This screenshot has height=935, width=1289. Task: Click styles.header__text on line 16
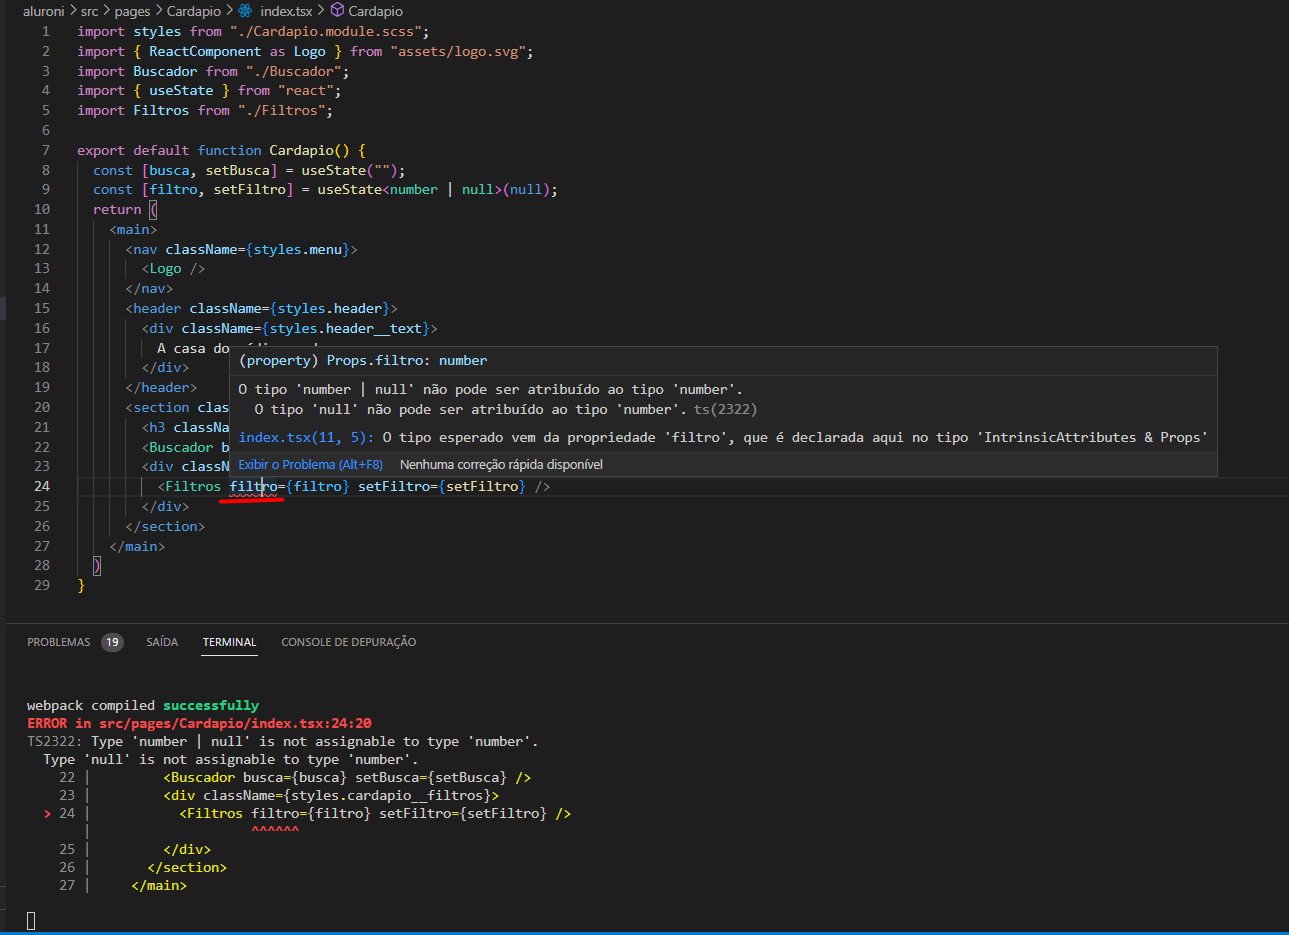tap(345, 328)
